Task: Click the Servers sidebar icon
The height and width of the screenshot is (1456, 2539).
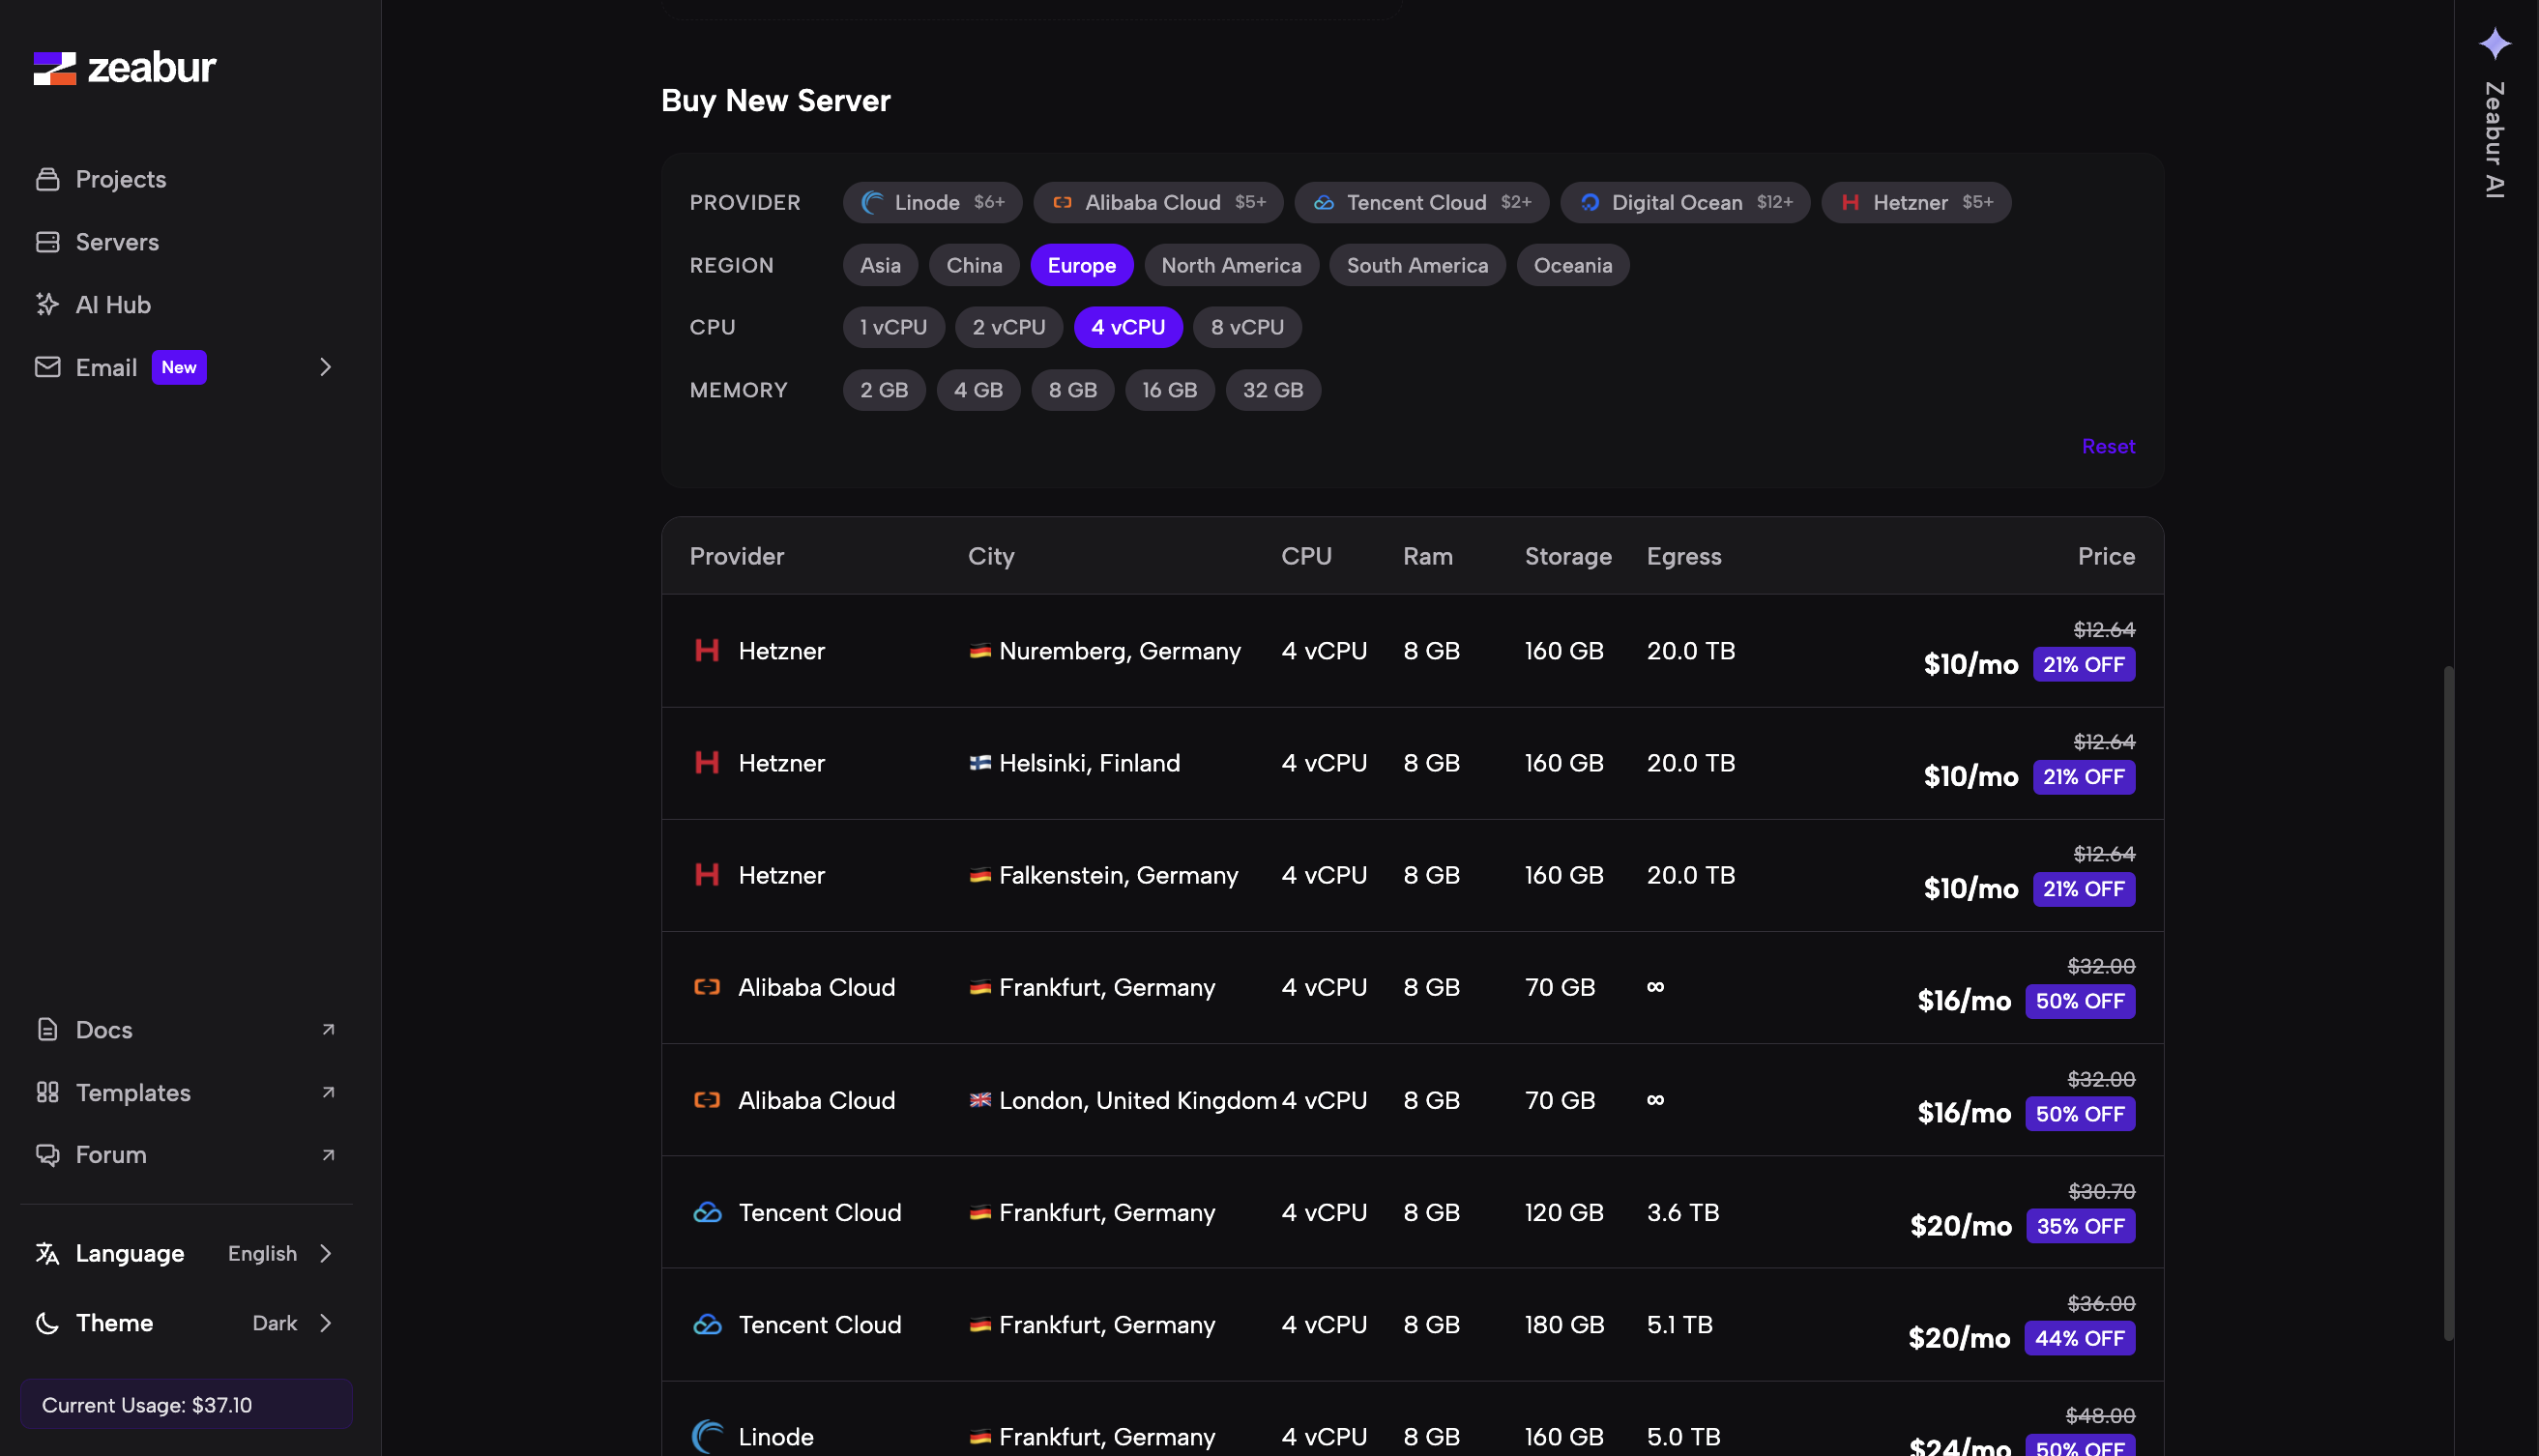Action: 47,242
